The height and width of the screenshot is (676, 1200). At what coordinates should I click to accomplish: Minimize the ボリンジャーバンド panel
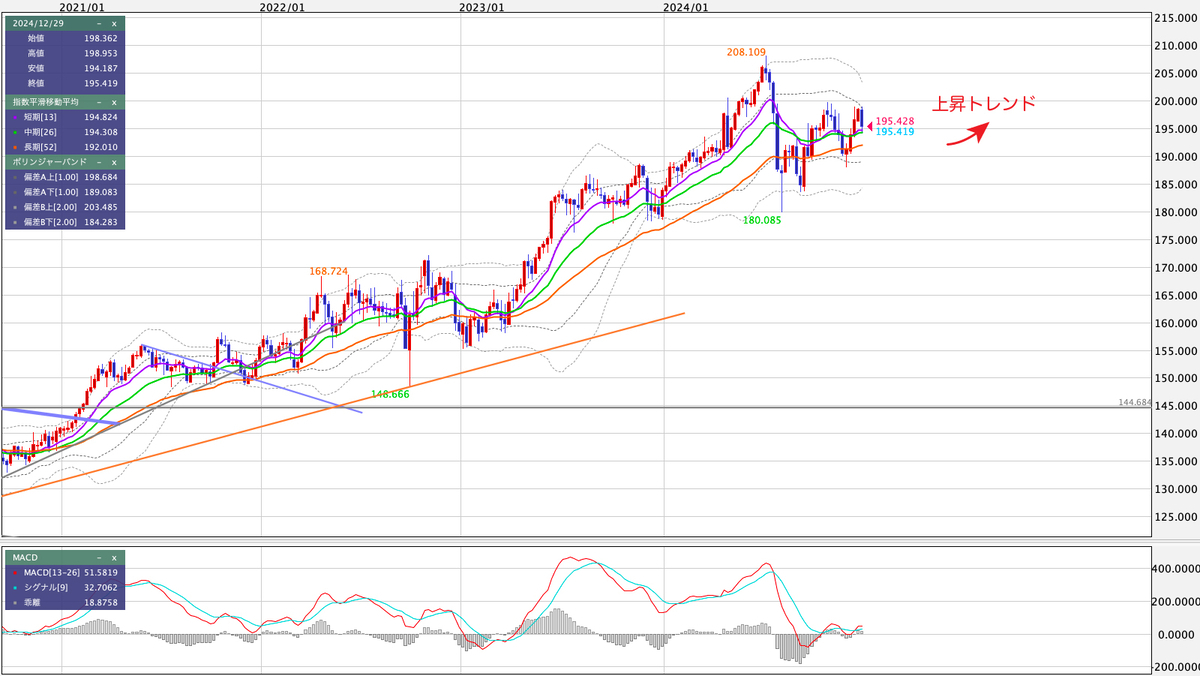pos(99,161)
